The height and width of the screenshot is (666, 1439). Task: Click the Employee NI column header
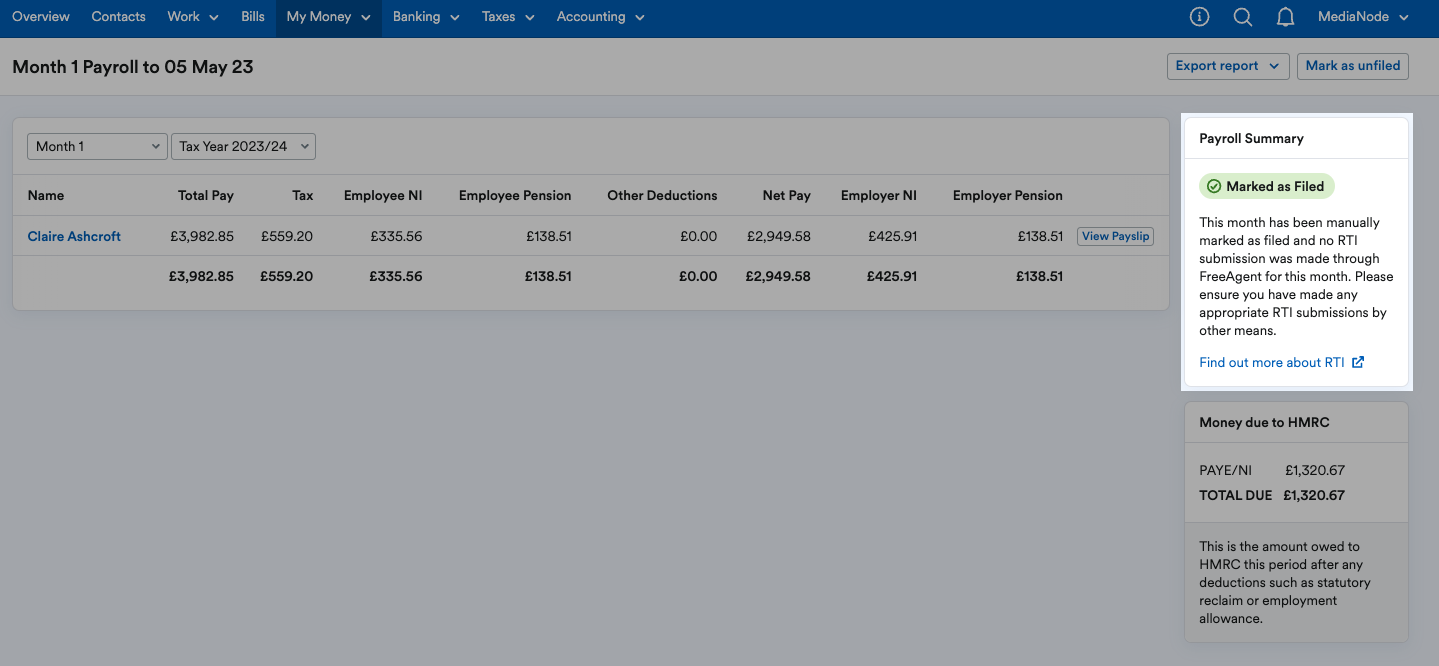coord(383,195)
